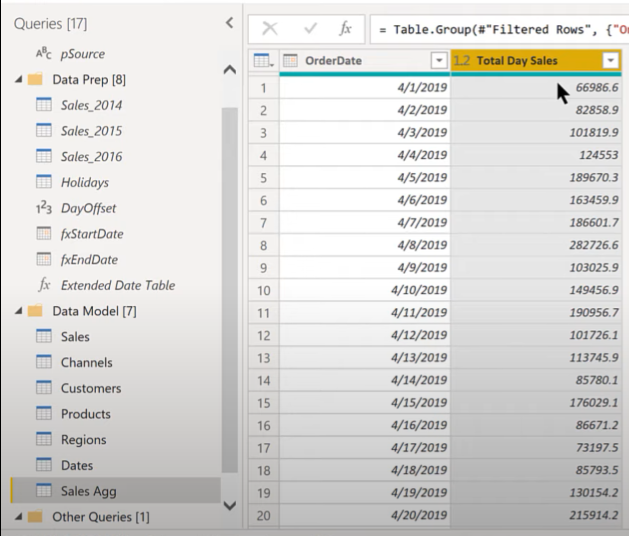Select the pSource parameter query
This screenshot has height=536, width=629.
pyautogui.click(x=83, y=54)
